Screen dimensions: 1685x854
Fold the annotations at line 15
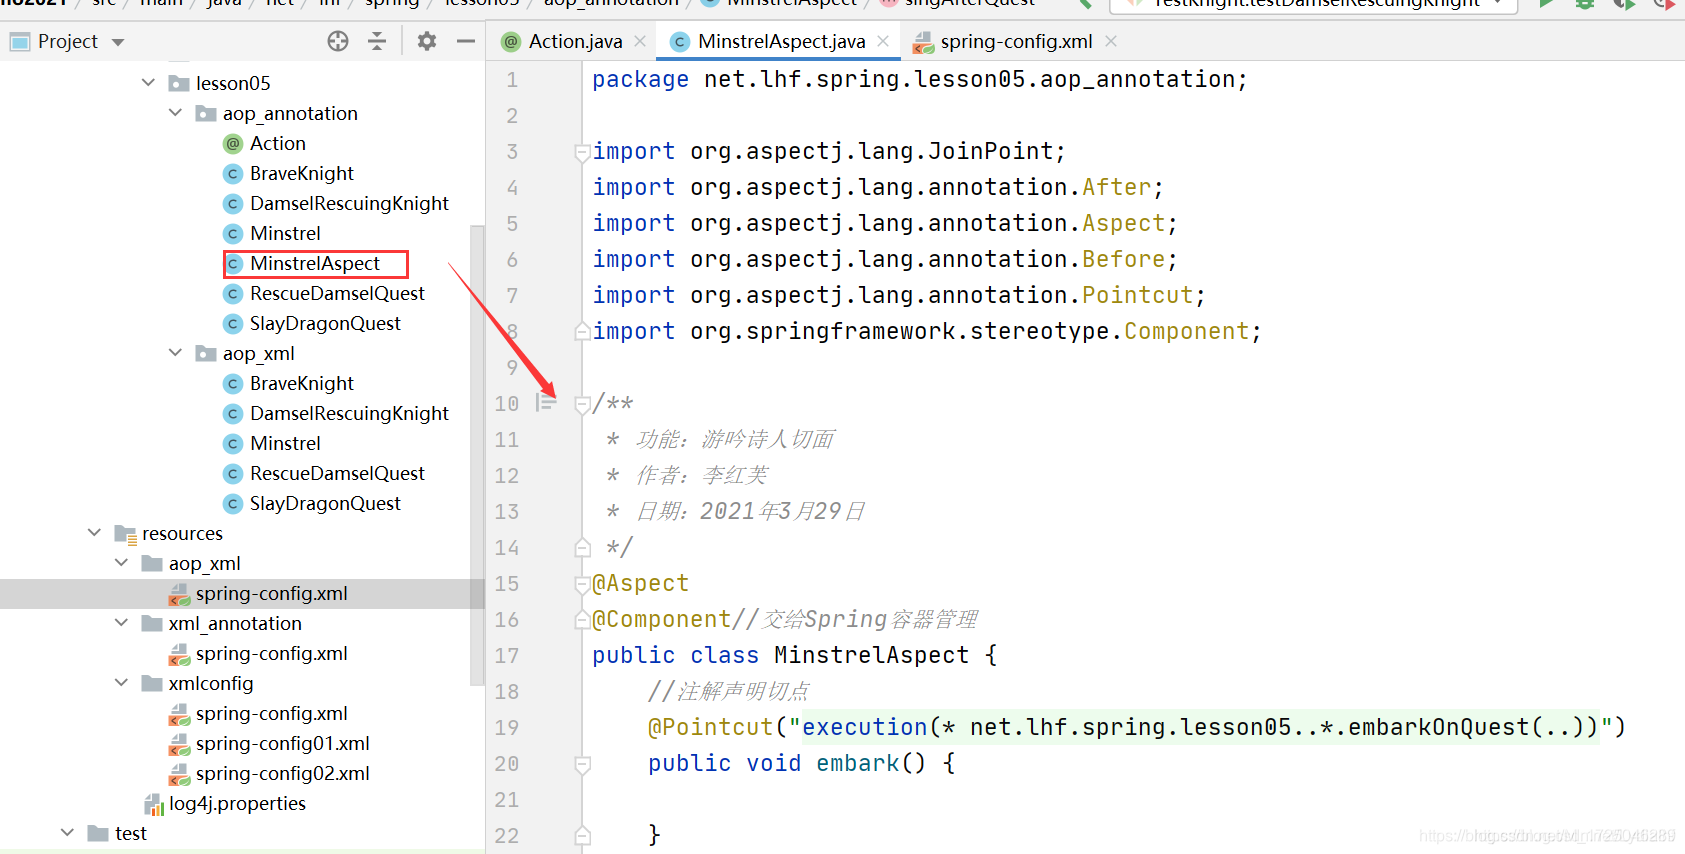click(x=582, y=584)
